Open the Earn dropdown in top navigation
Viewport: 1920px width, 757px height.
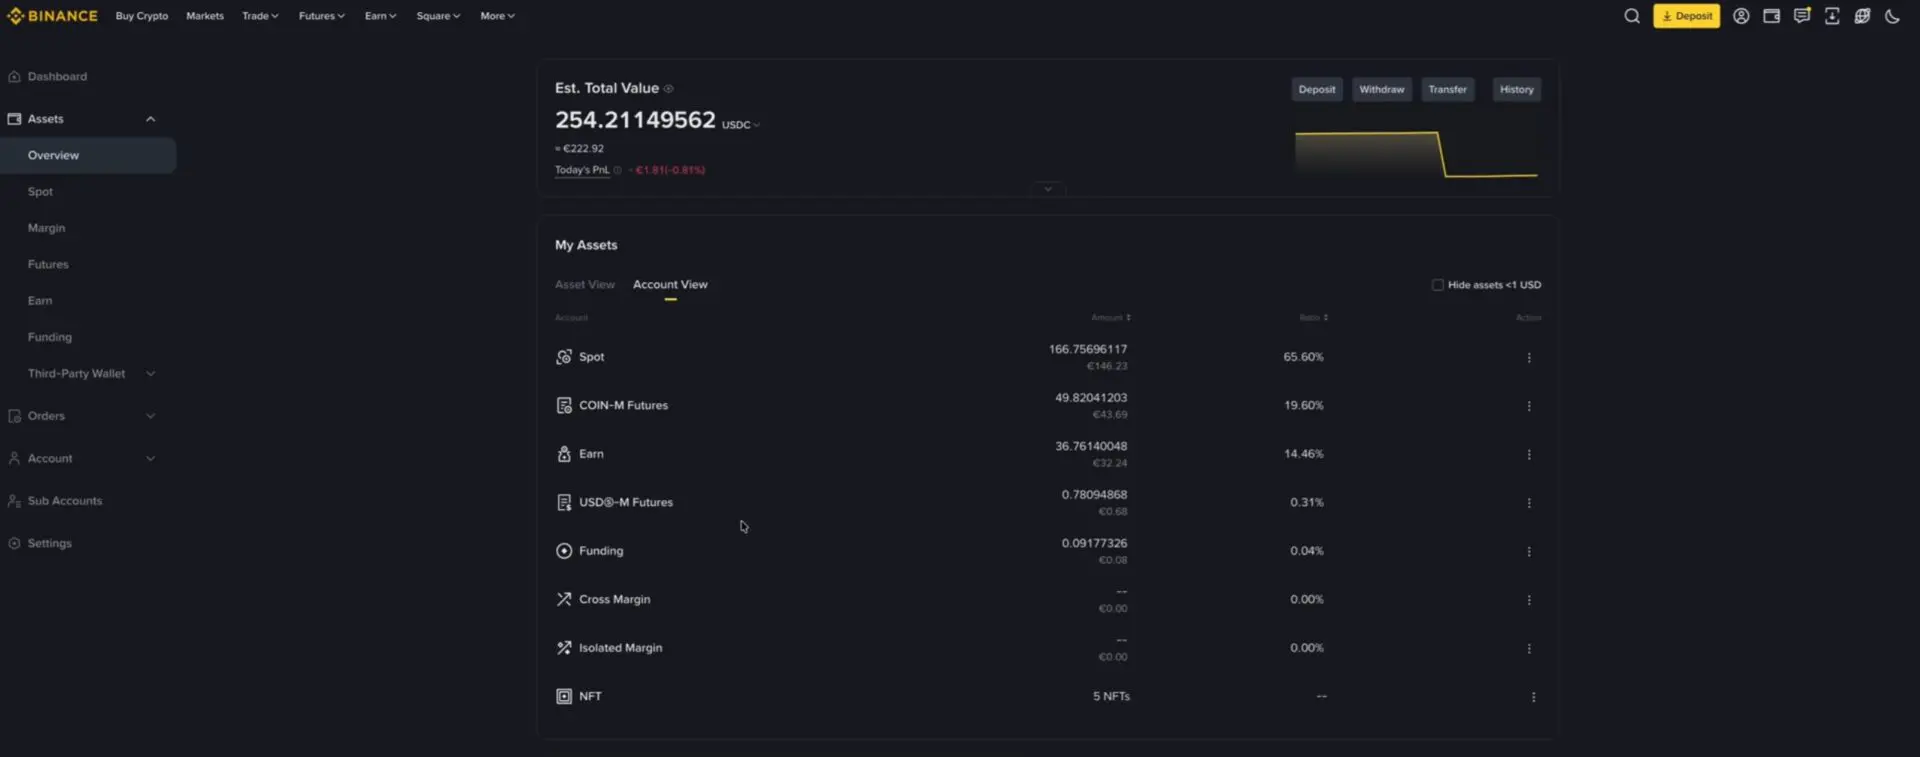click(x=380, y=16)
